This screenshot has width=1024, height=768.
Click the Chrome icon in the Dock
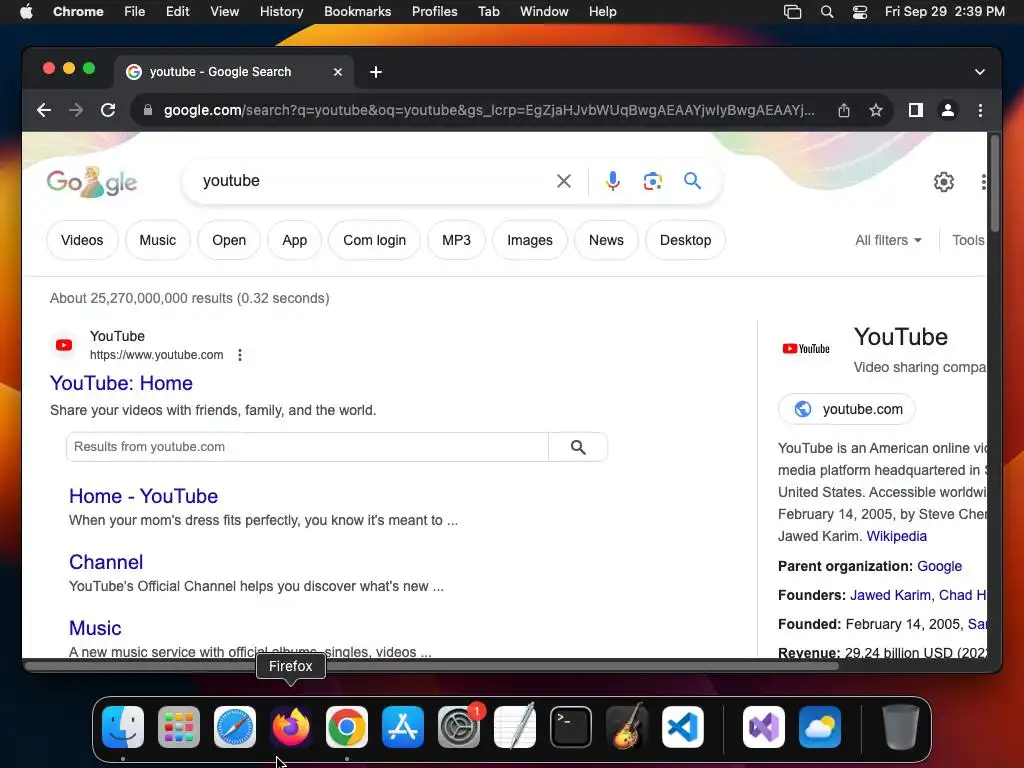347,727
